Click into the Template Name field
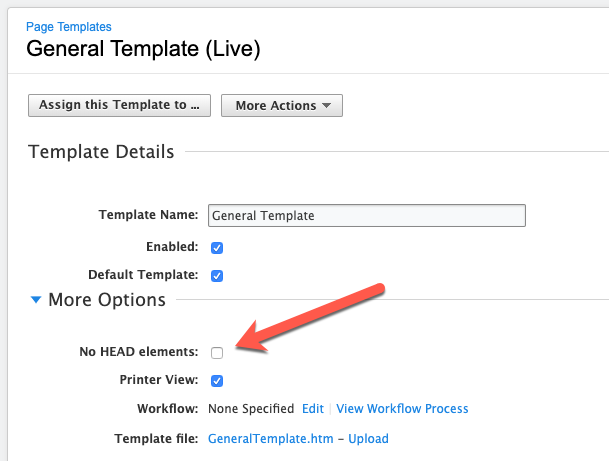The image size is (609, 461). point(366,216)
